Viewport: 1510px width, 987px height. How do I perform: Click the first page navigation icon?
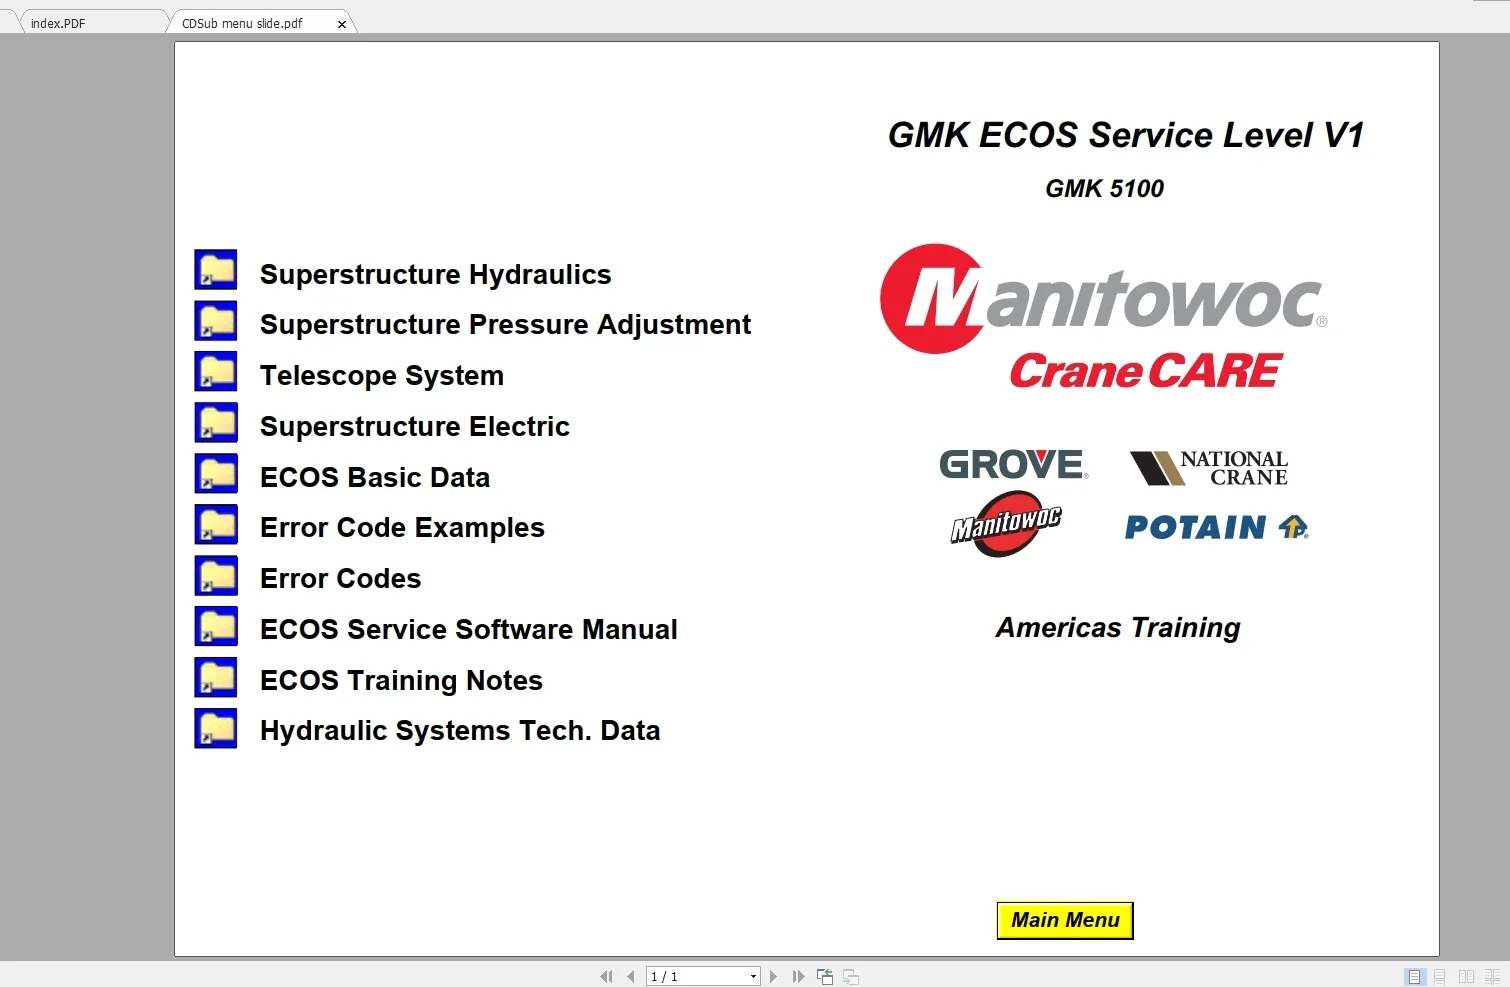tap(606, 976)
